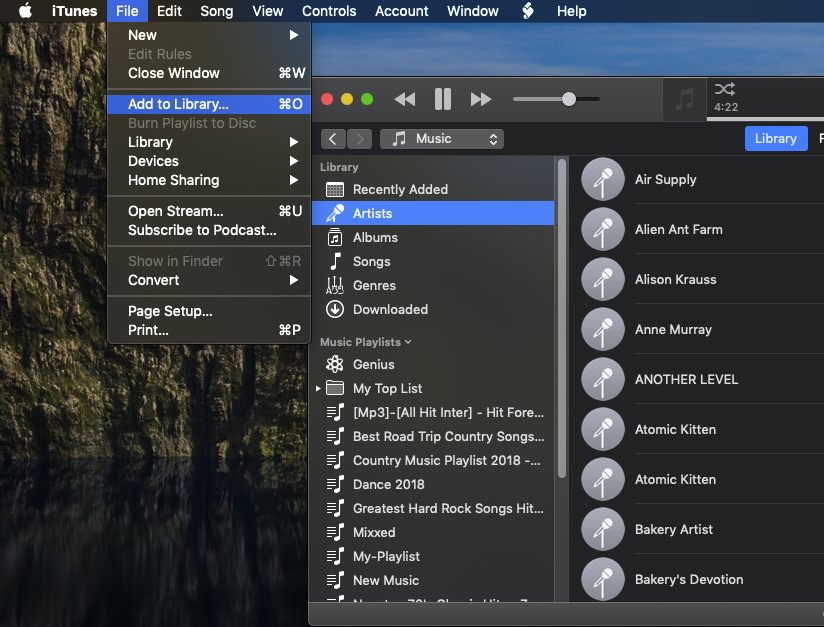
Task: Click the sidebar vertical scrollbar
Action: [562, 318]
